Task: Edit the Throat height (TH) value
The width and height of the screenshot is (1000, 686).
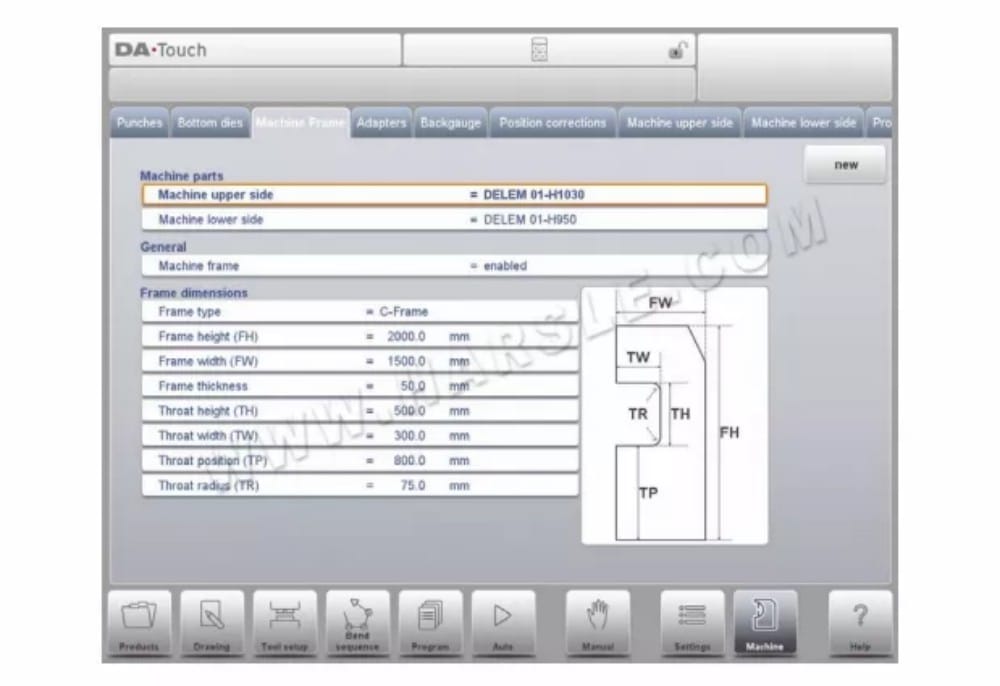Action: tap(360, 411)
